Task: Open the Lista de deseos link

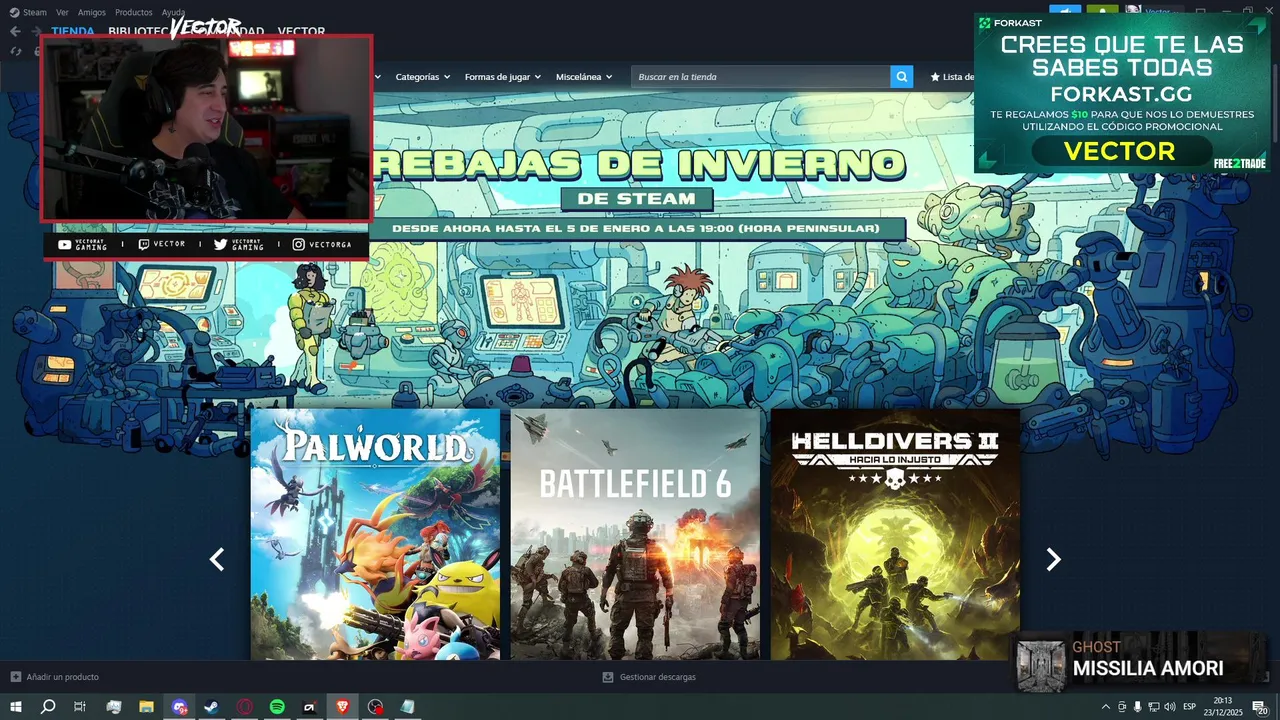Action: pos(953,77)
